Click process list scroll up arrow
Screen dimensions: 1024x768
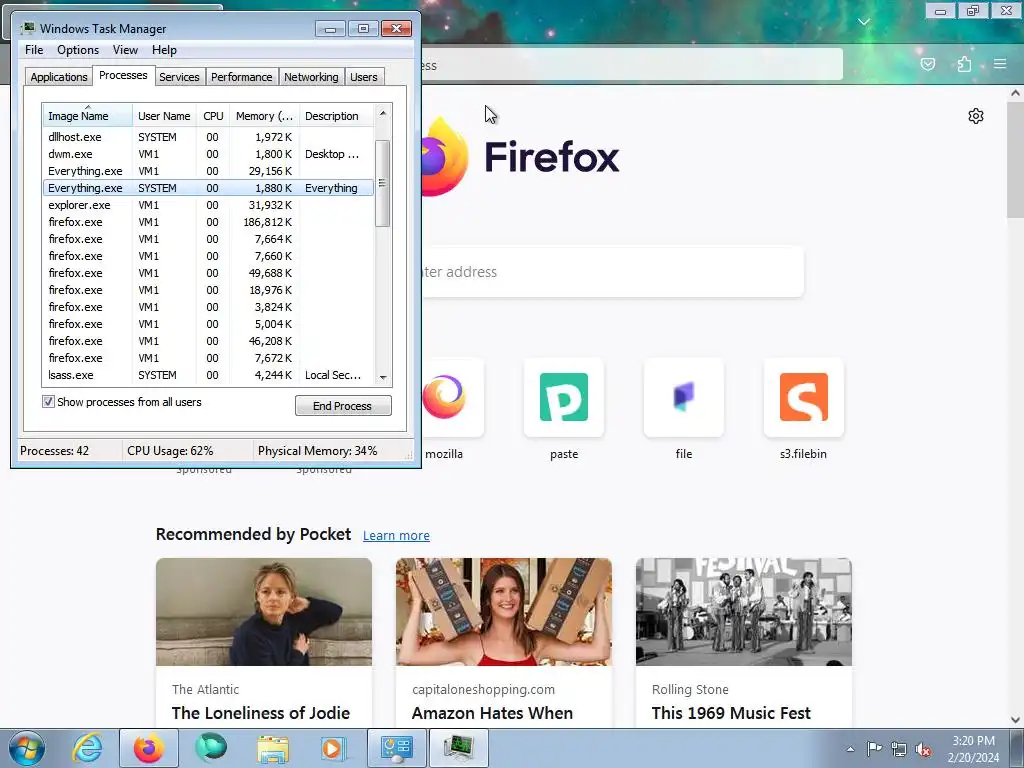(x=383, y=113)
